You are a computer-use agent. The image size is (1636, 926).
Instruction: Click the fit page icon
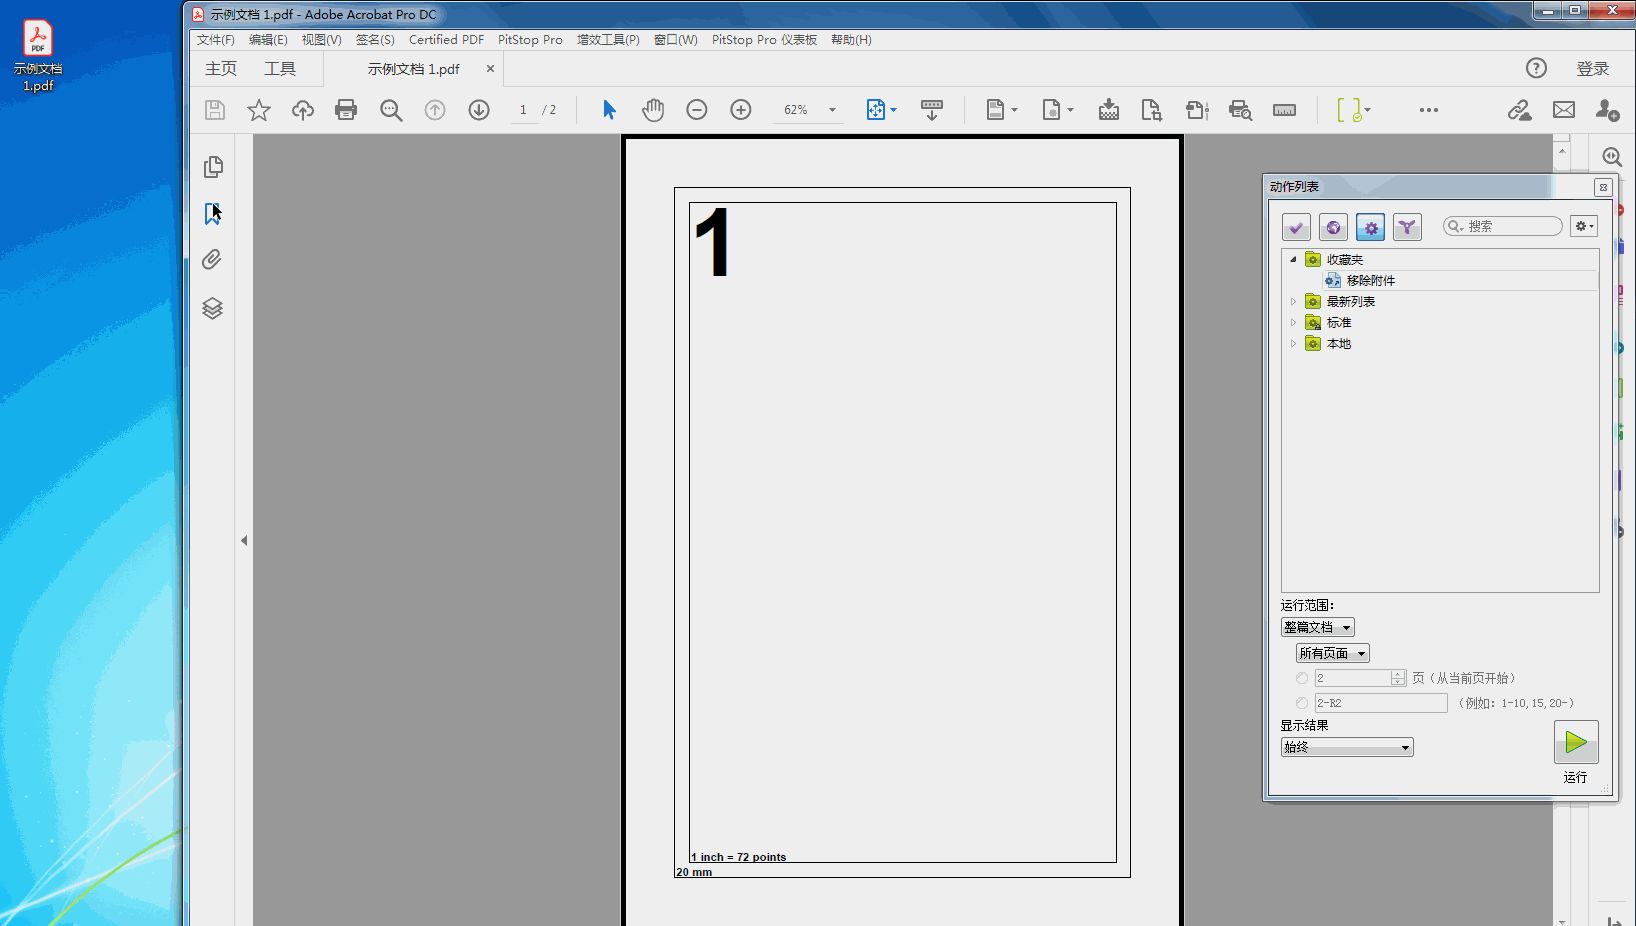point(876,110)
